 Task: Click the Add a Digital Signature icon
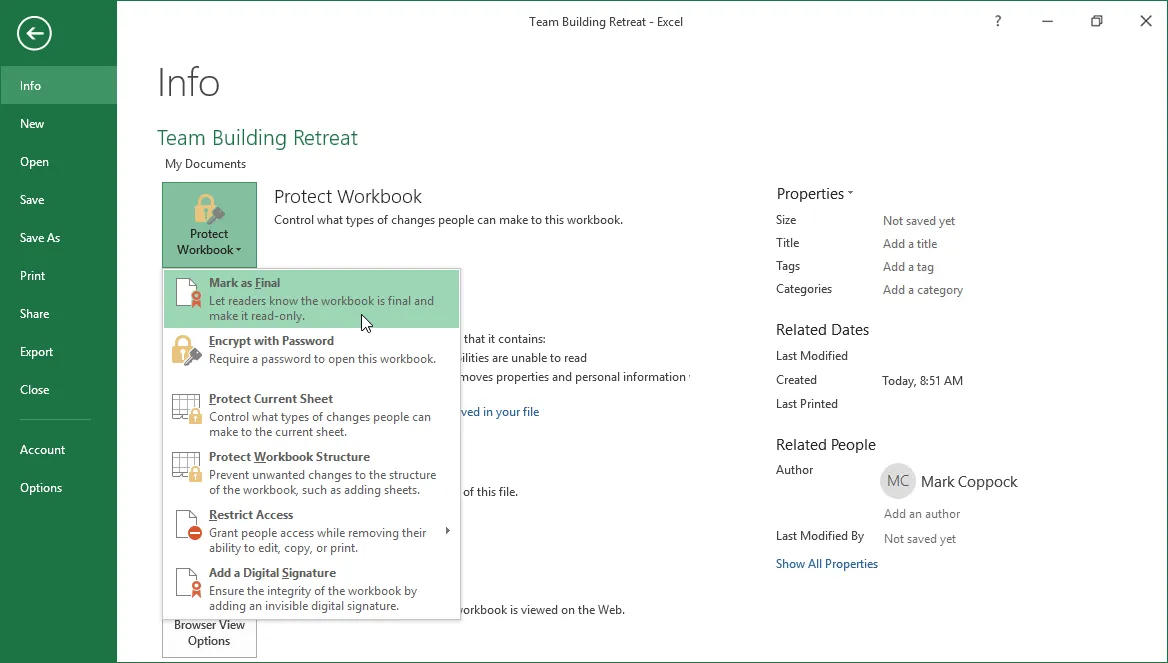pos(187,583)
